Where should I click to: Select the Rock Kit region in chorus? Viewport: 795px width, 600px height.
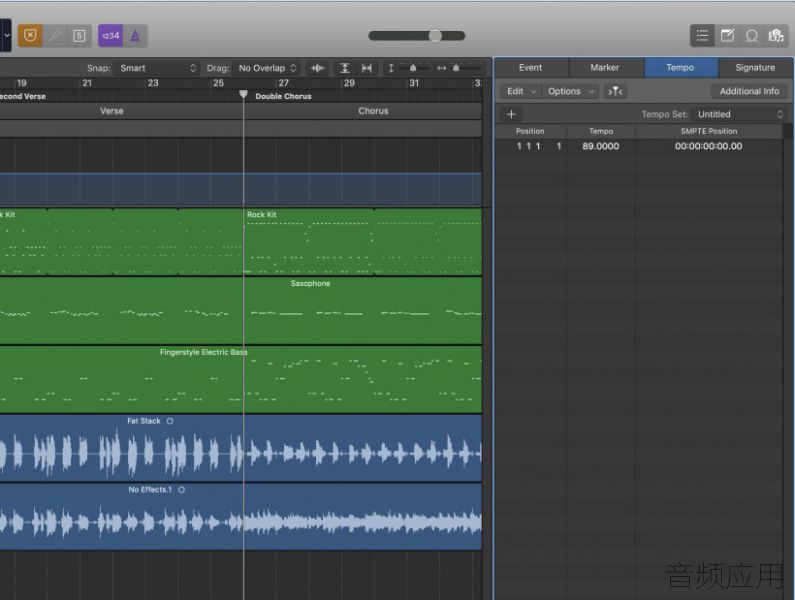pyautogui.click(x=363, y=242)
